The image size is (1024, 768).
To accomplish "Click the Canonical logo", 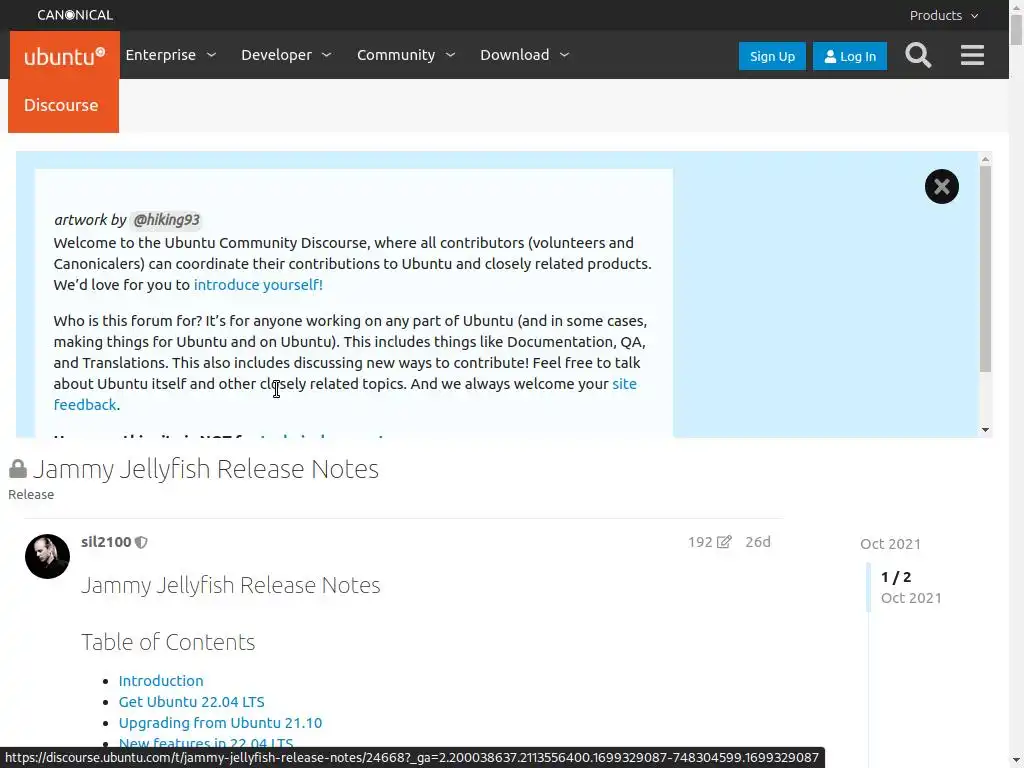I will (x=74, y=15).
